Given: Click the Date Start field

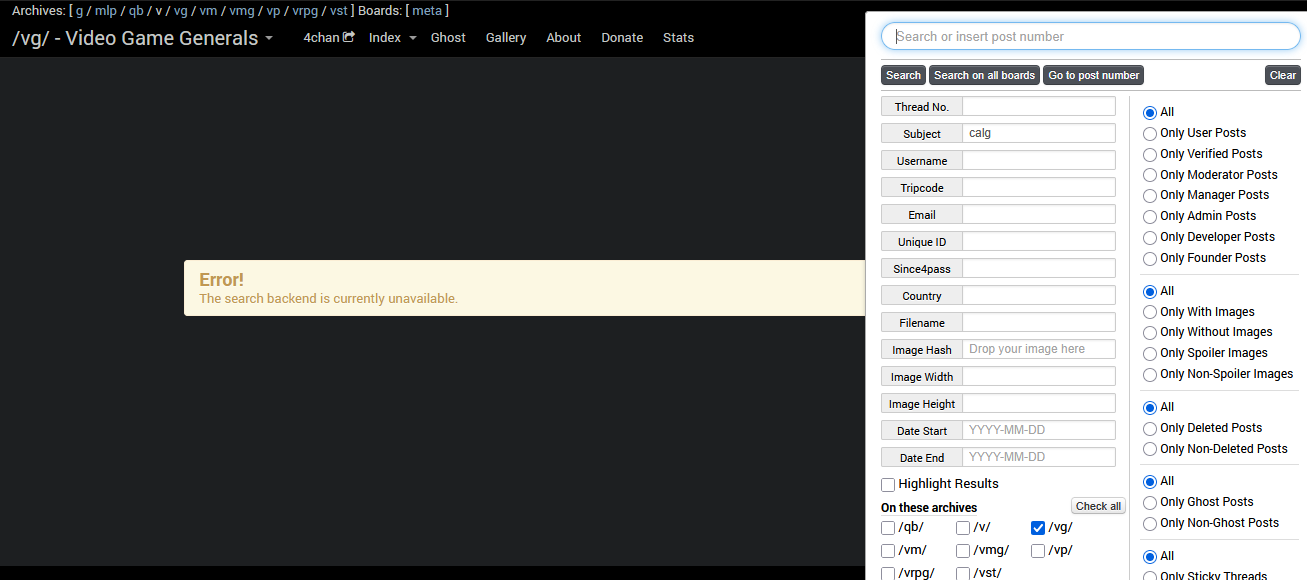Looking at the screenshot, I should pos(1038,430).
